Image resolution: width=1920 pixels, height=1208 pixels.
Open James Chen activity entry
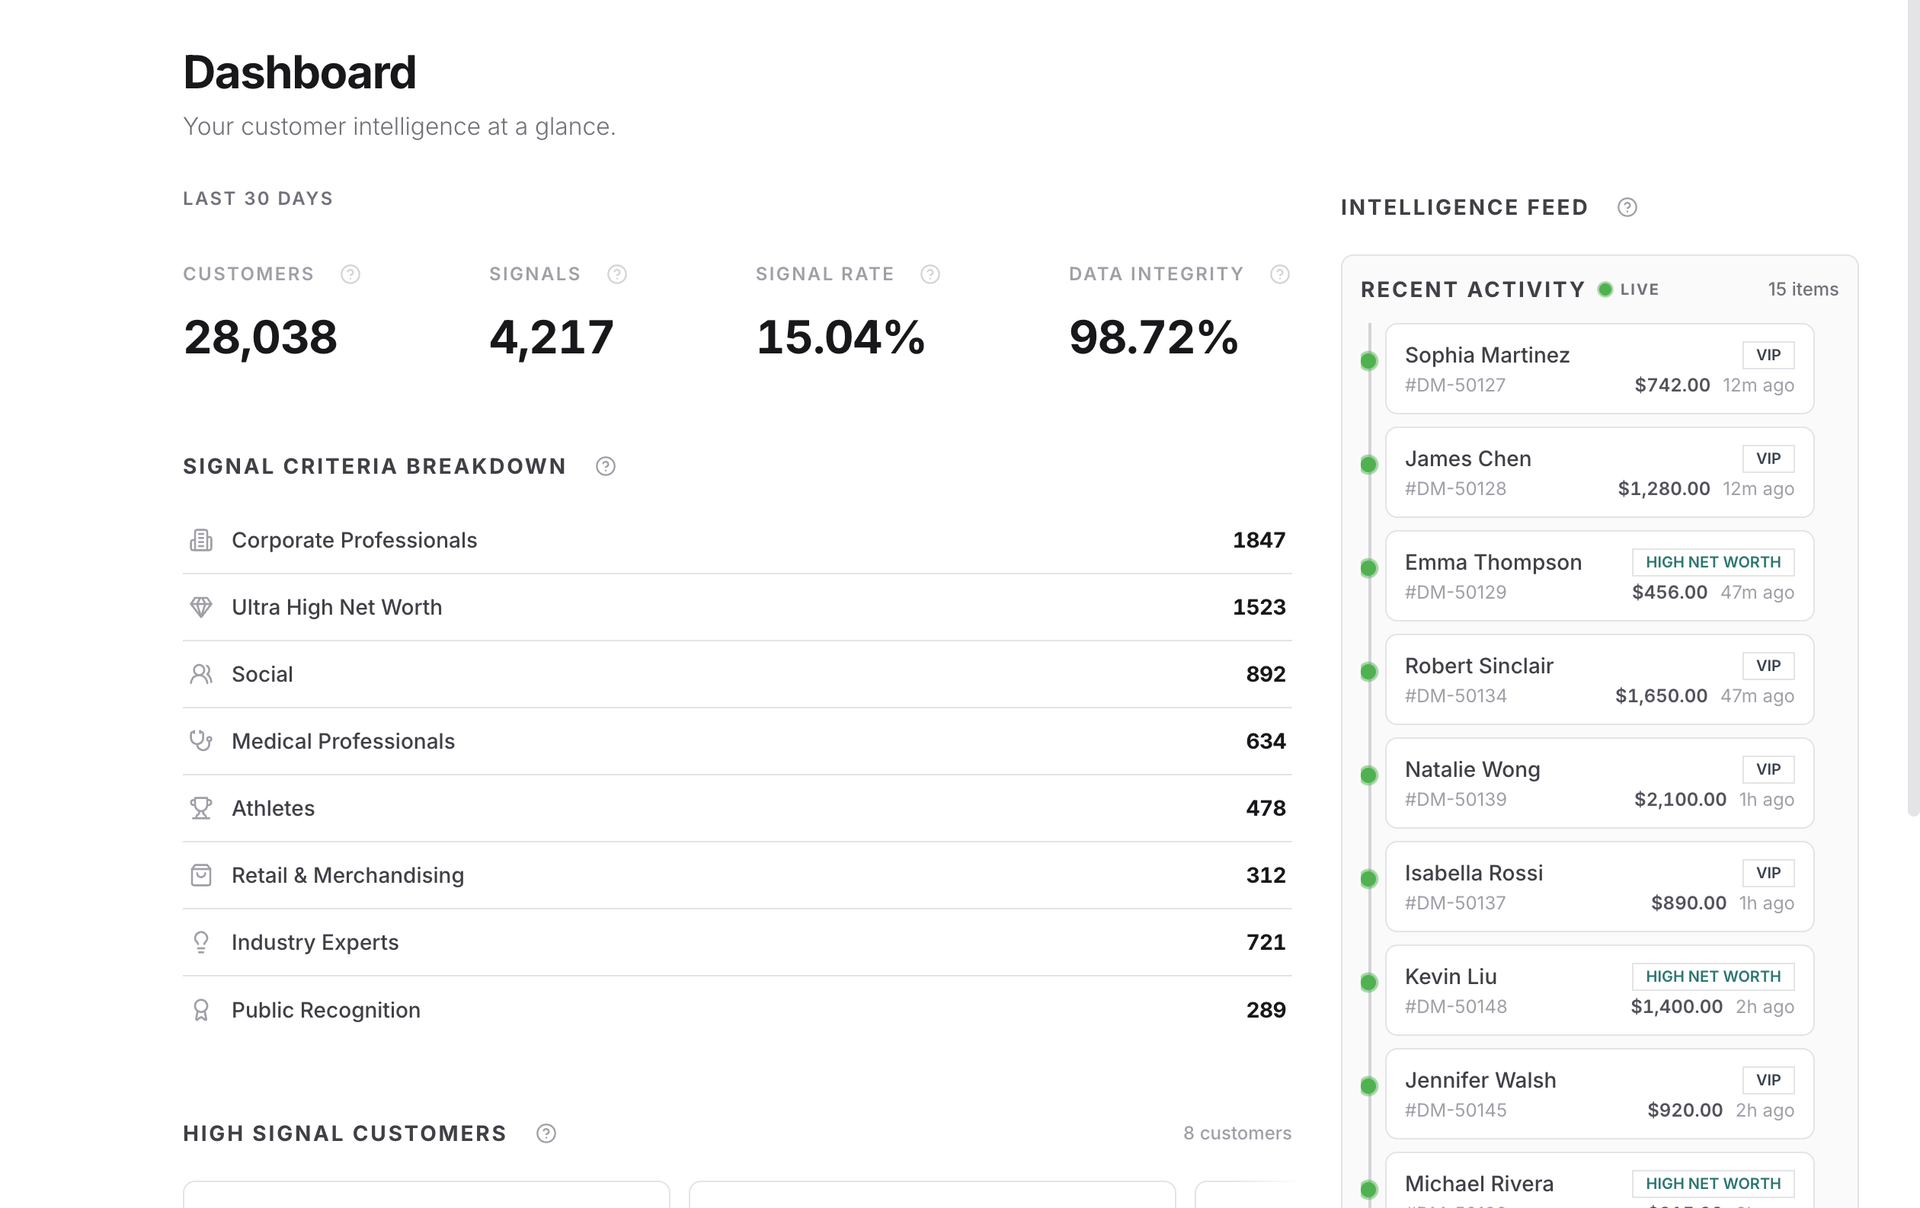[1599, 472]
